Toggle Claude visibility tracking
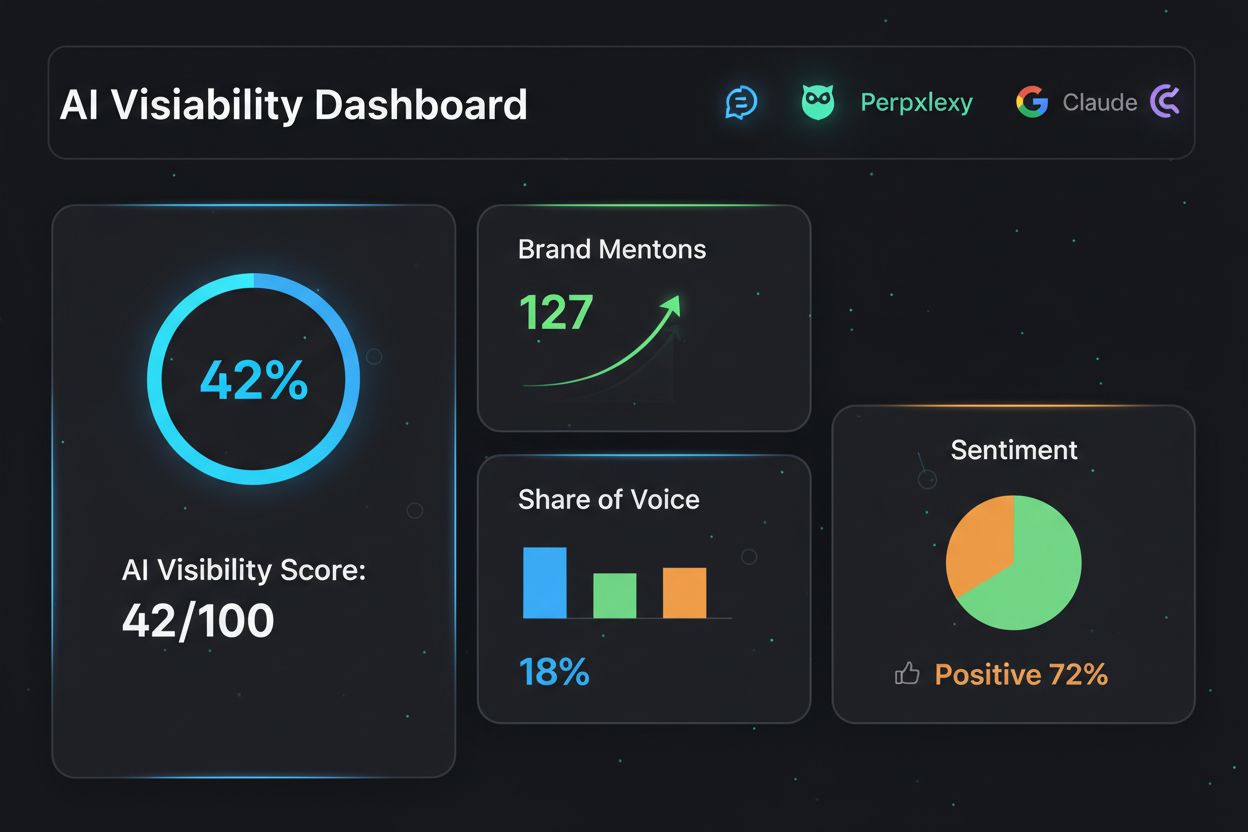 click(x=1099, y=102)
